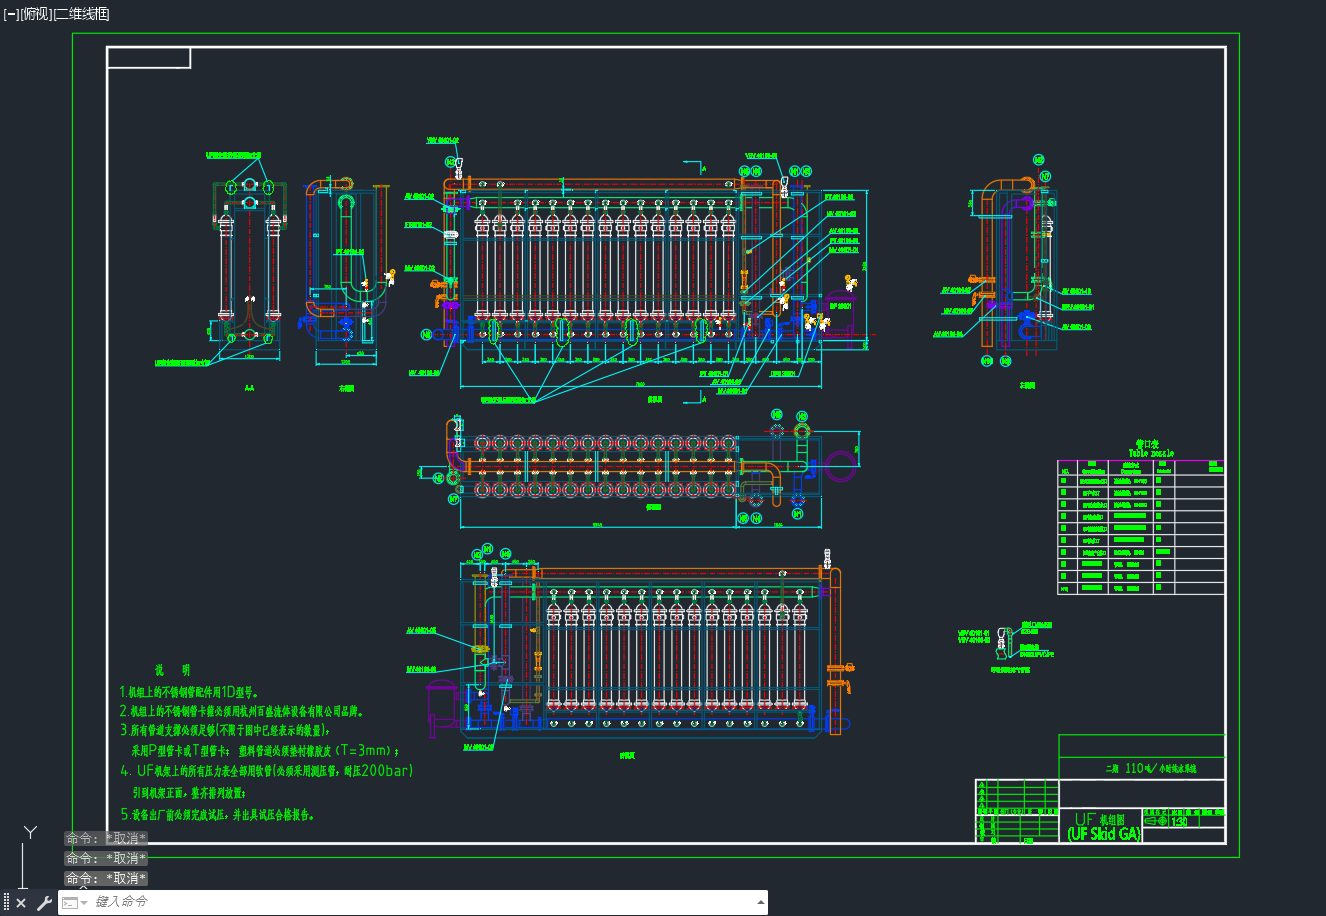Select the Table nozzle heading

tap(1151, 453)
